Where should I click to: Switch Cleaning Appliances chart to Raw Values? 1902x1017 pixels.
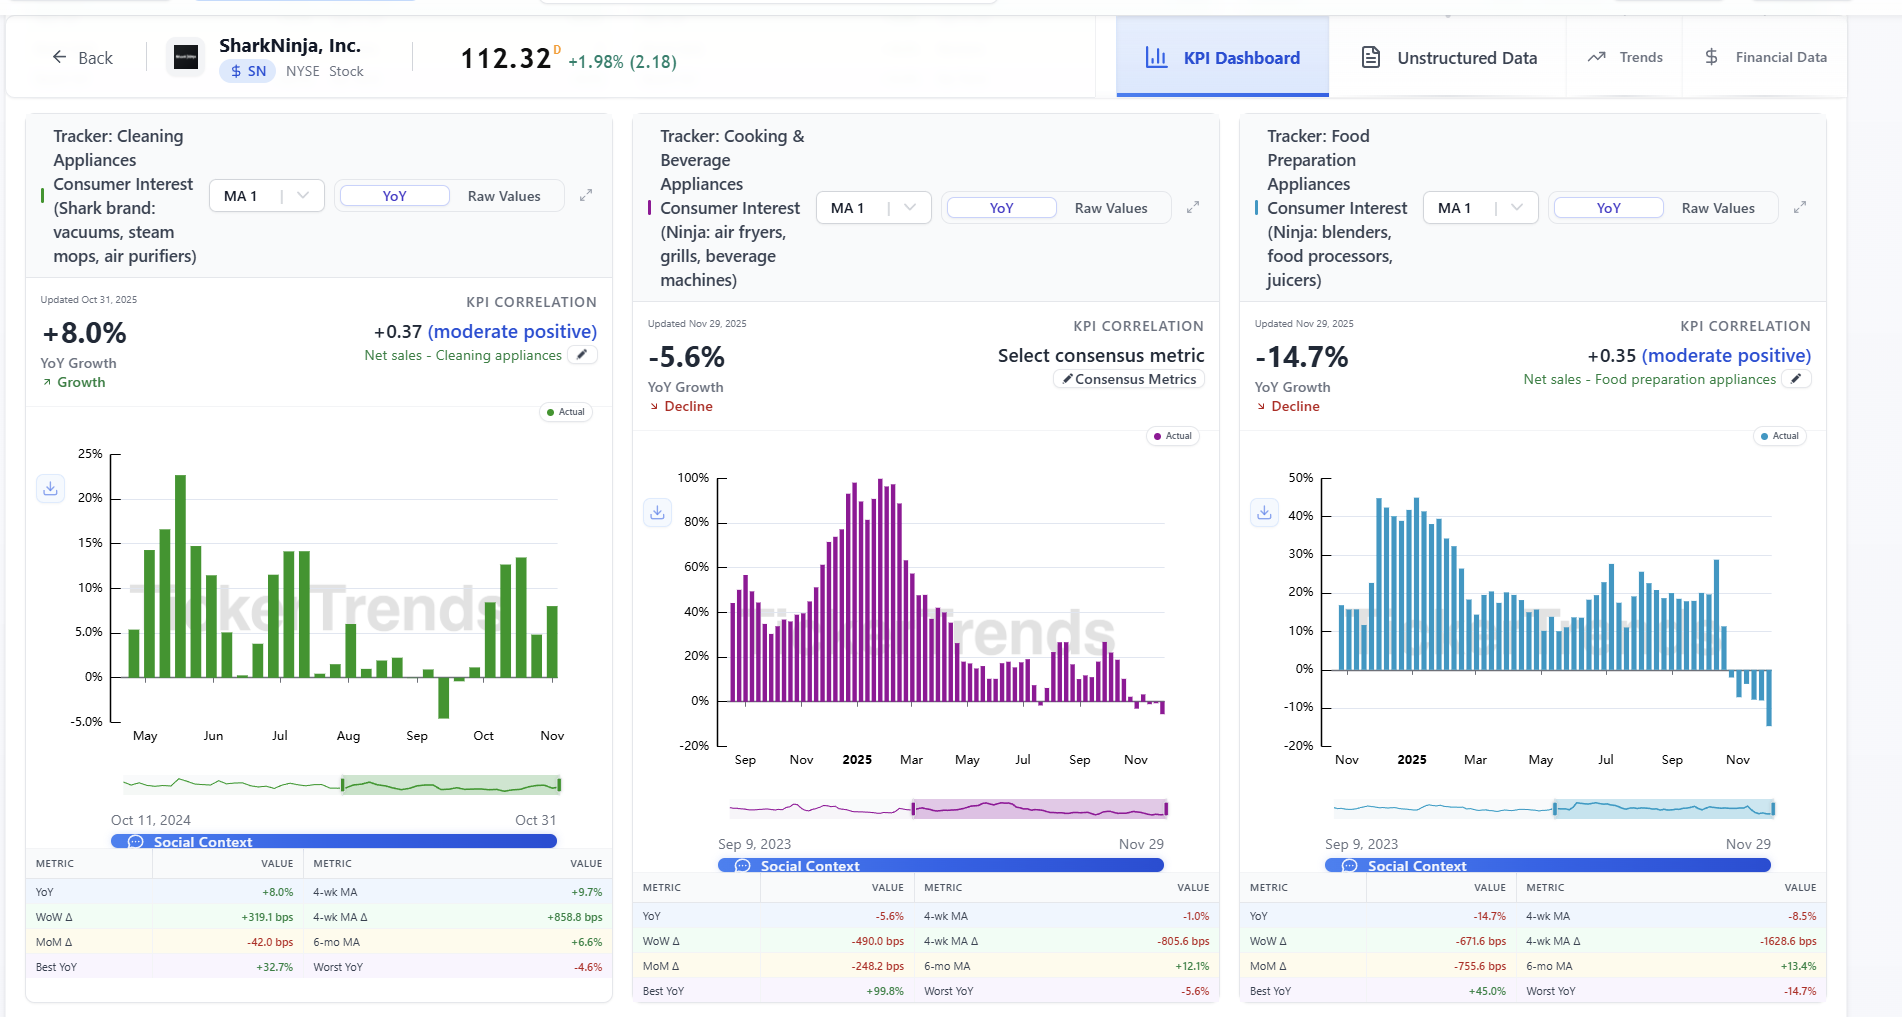pos(504,196)
